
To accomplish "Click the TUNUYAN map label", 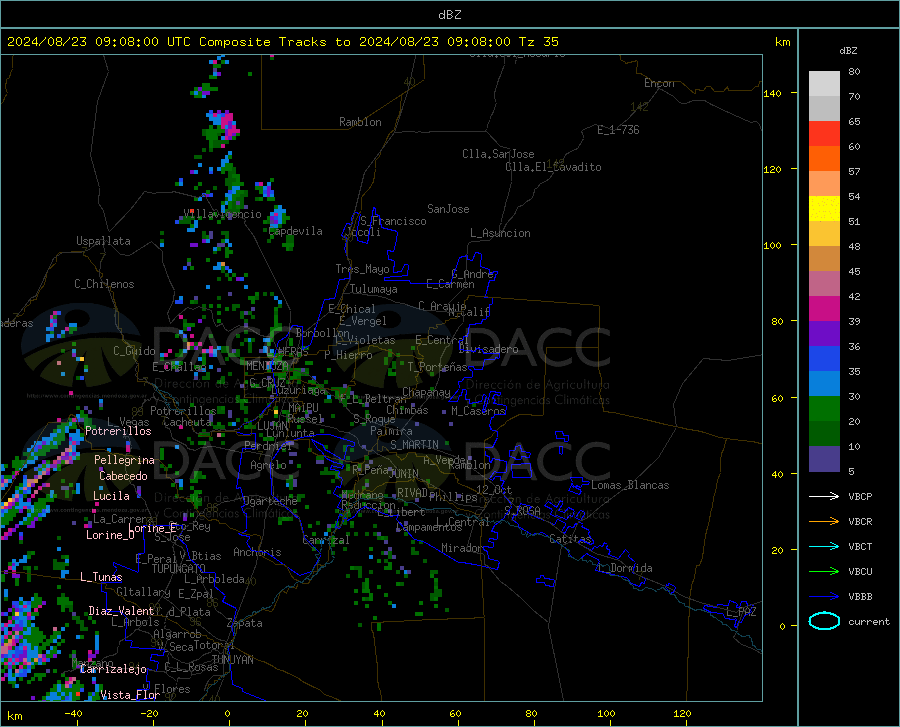I will pyautogui.click(x=232, y=660).
